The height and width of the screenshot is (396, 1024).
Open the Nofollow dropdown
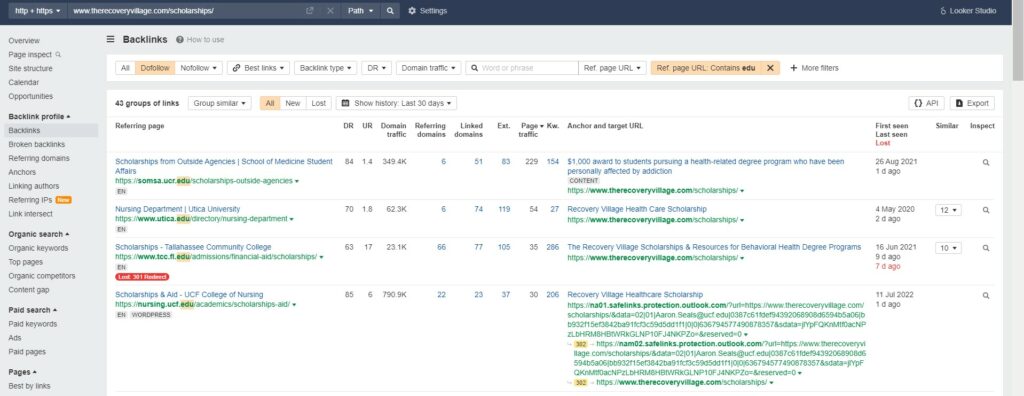click(x=199, y=68)
